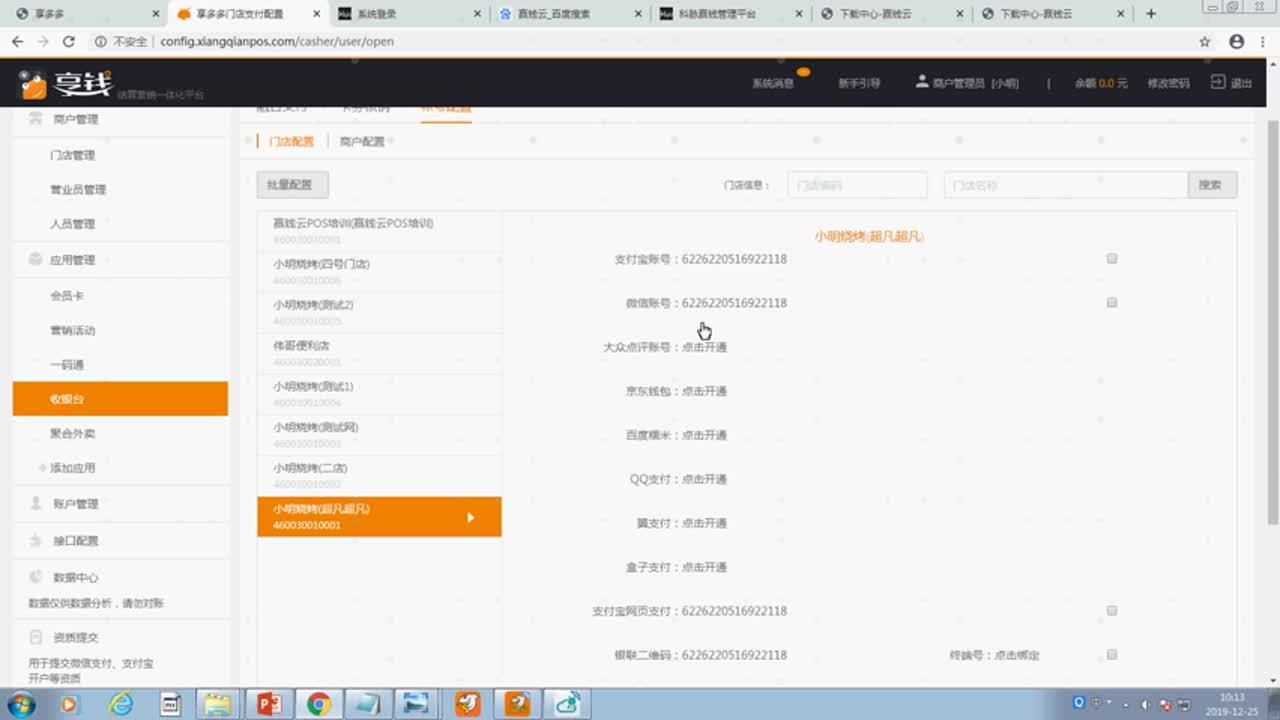This screenshot has width=1280, height=720.
Task: Tick the checkbox for 支付宝网页支付 row
Action: pyautogui.click(x=1111, y=611)
